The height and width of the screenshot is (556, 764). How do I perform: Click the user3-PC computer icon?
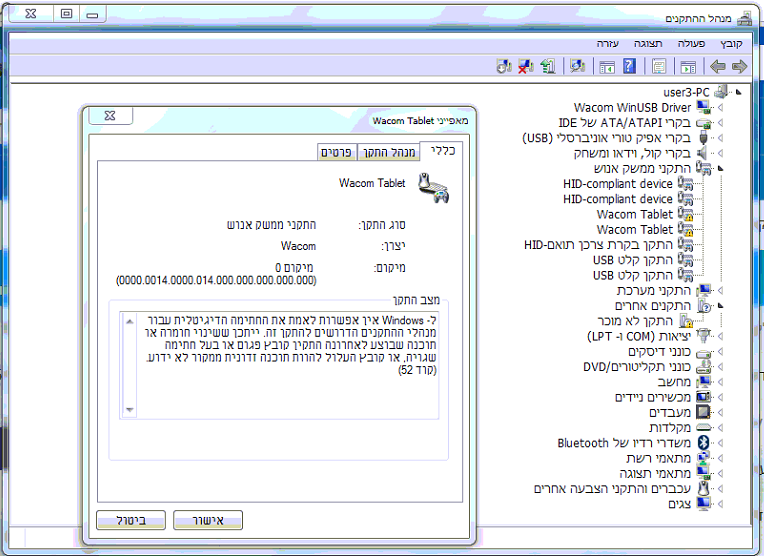pyautogui.click(x=721, y=92)
